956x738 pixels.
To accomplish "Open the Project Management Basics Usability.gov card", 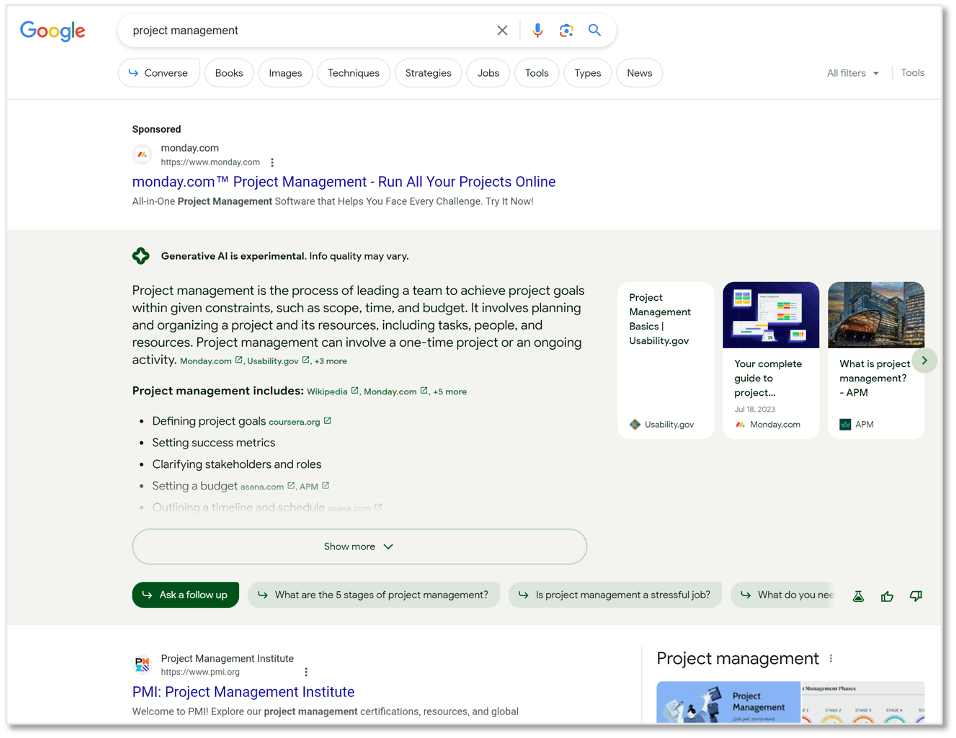I will (665, 360).
